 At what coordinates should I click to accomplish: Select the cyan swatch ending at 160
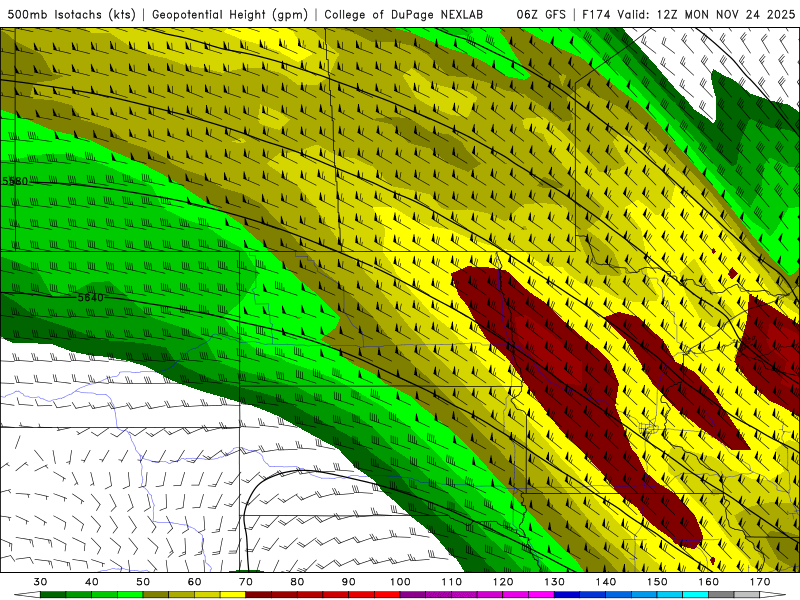(695, 595)
